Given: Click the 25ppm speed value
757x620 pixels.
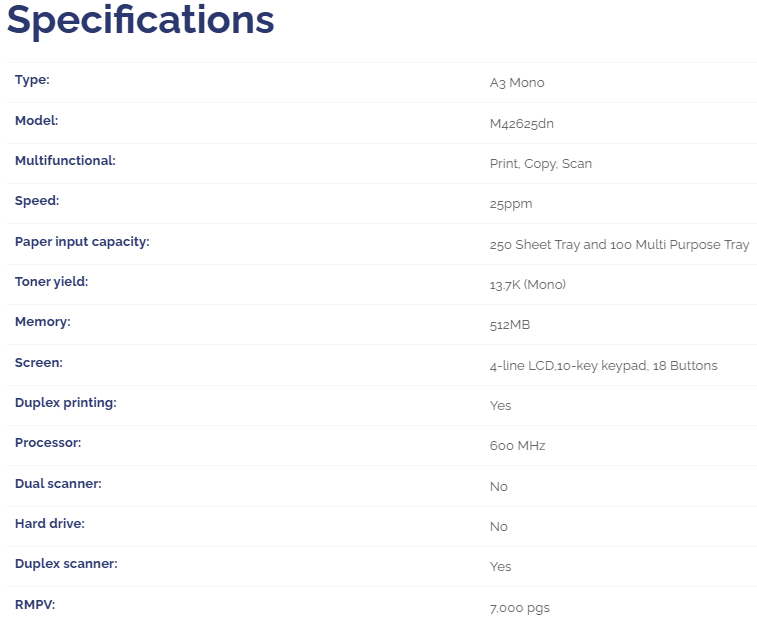Looking at the screenshot, I should [511, 204].
